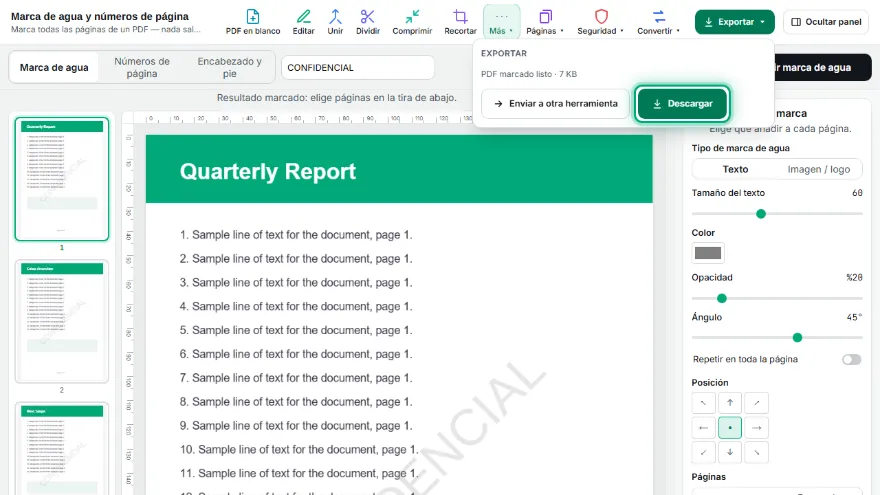Open the Exportar dropdown button
880x495 pixels.
(x=734, y=22)
